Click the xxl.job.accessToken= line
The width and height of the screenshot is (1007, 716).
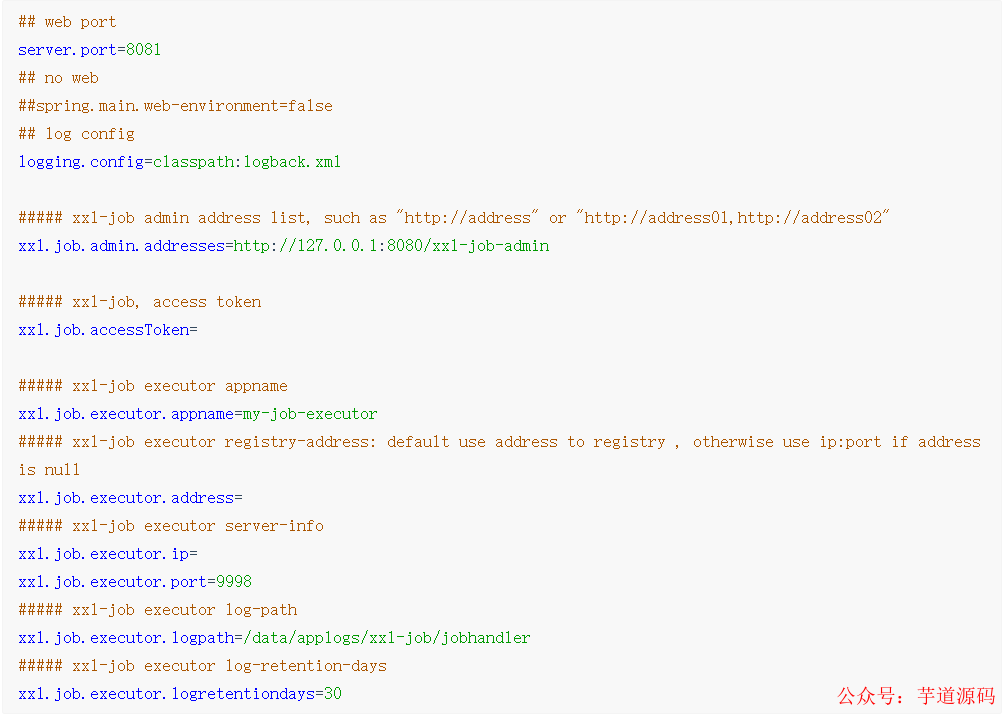(x=108, y=330)
